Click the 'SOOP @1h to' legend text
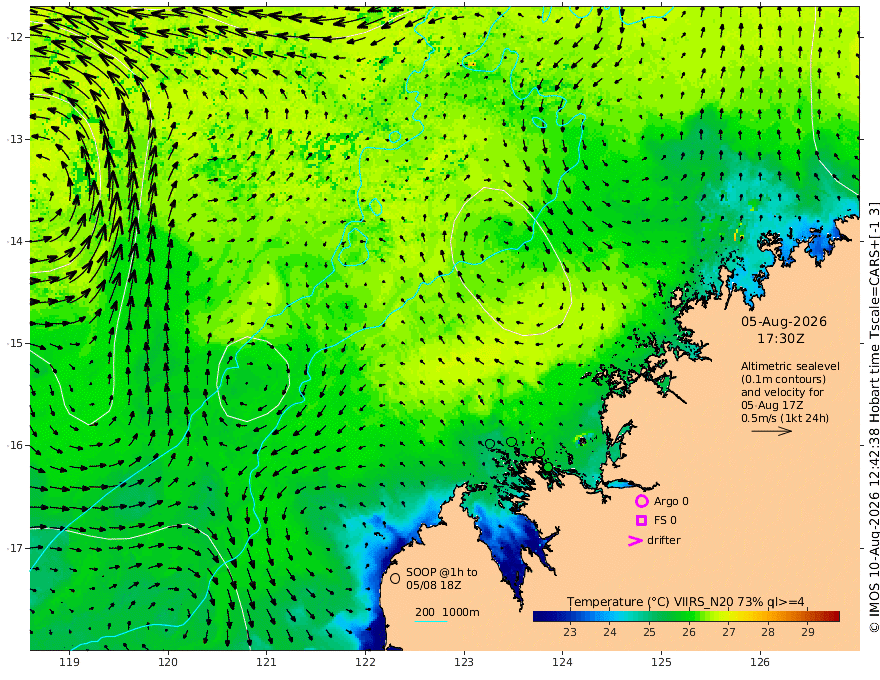 pyautogui.click(x=442, y=572)
